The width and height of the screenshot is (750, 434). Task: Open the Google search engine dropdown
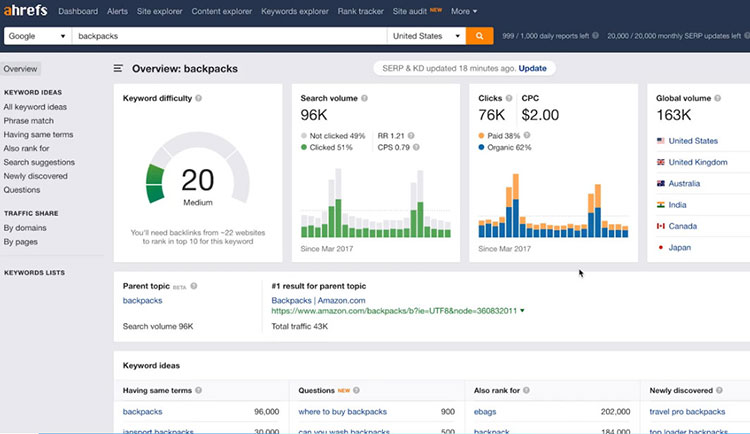[36, 36]
